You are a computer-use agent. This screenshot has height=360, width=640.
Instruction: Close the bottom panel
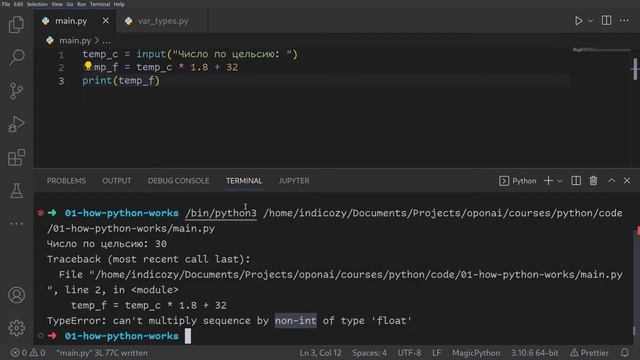(627, 180)
